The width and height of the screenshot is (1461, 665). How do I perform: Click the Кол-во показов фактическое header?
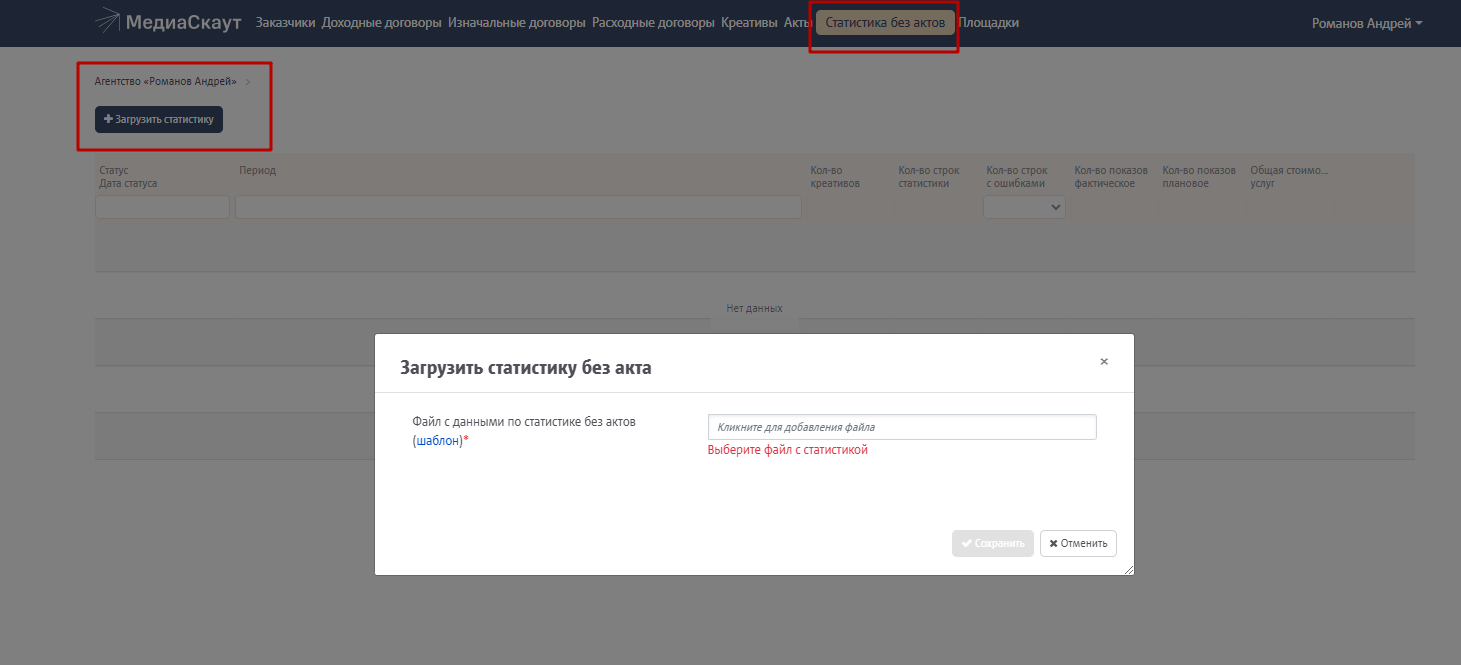coord(1111,177)
